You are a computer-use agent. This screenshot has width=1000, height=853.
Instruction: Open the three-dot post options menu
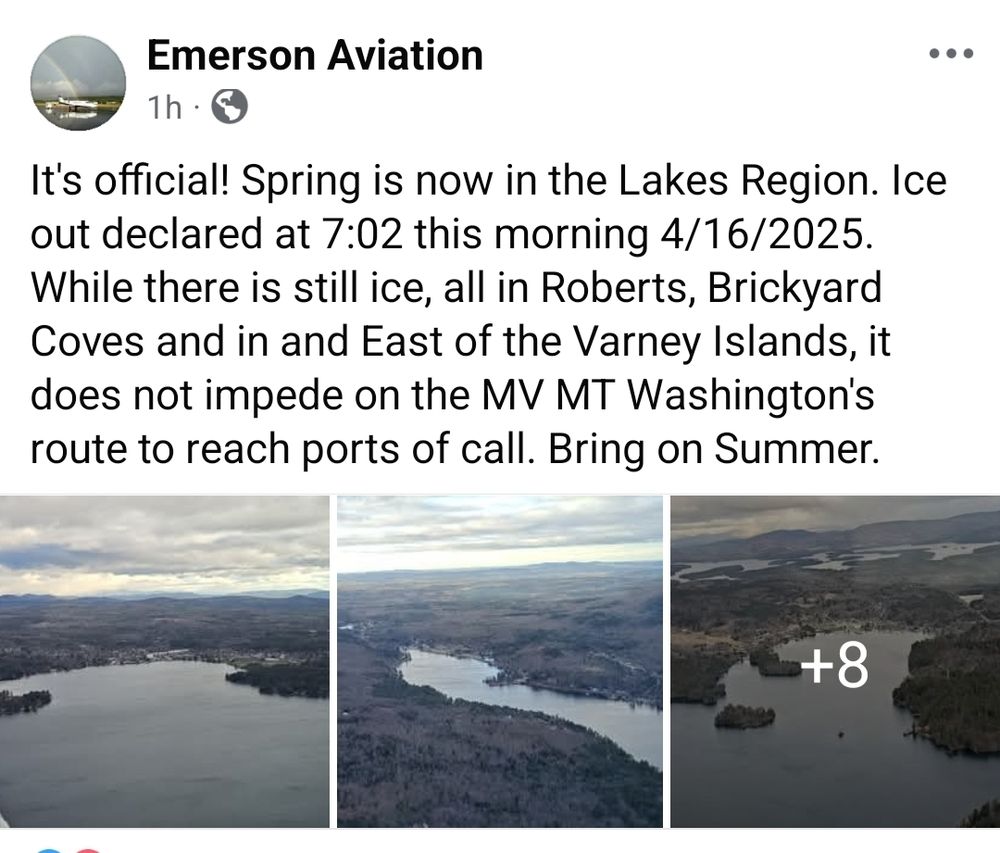click(x=952, y=54)
